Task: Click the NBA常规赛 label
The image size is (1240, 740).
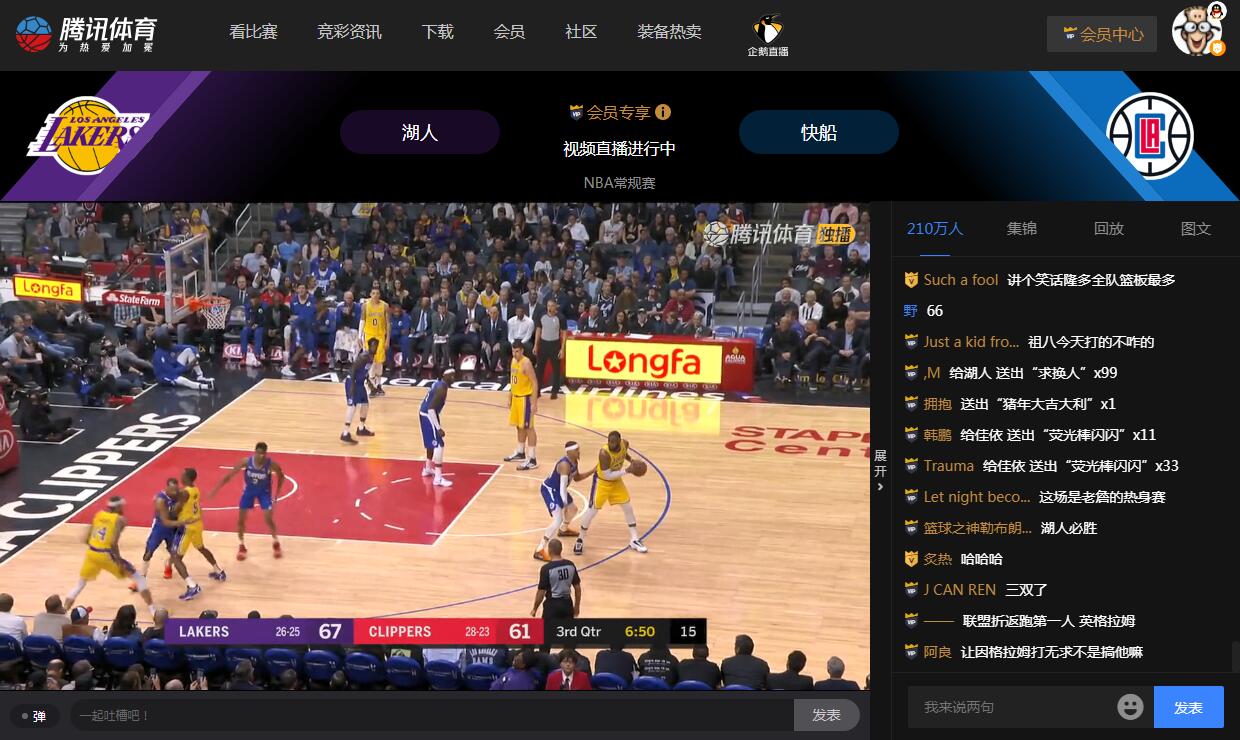Action: pos(620,183)
